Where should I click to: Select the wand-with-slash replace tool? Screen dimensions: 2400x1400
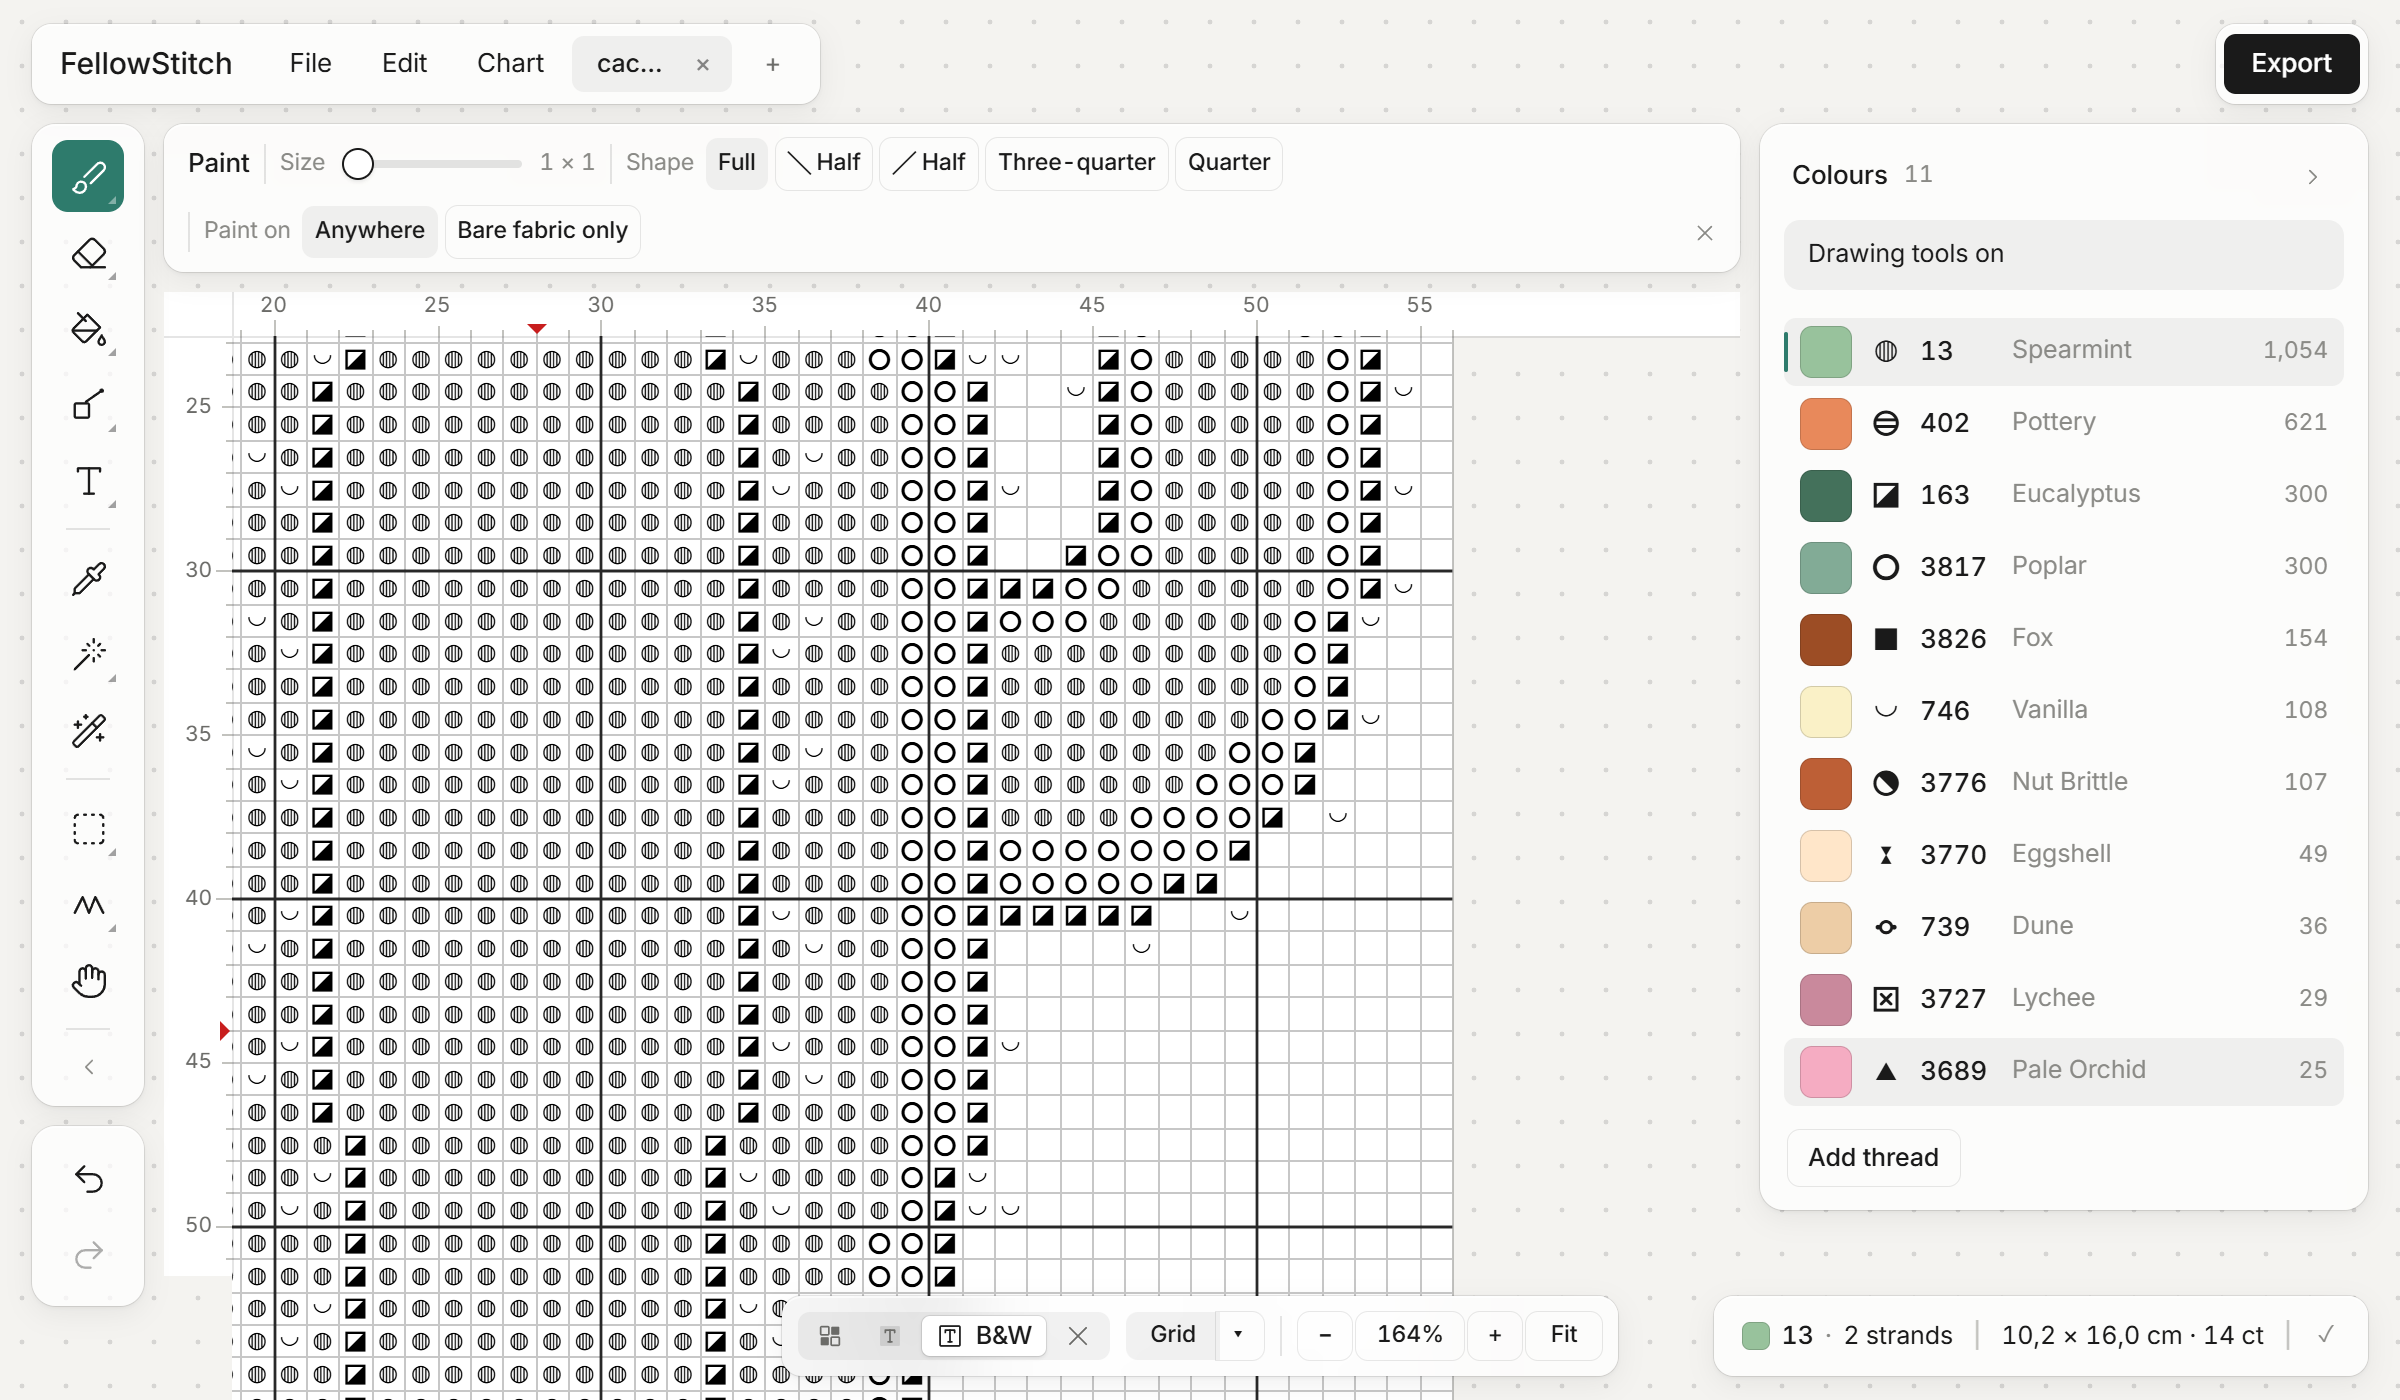tap(88, 731)
